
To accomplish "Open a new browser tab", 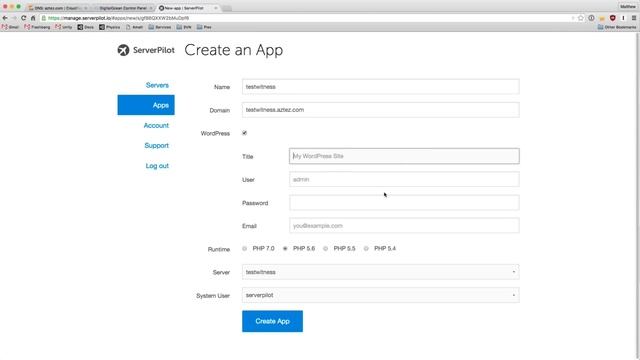I will (227, 8).
